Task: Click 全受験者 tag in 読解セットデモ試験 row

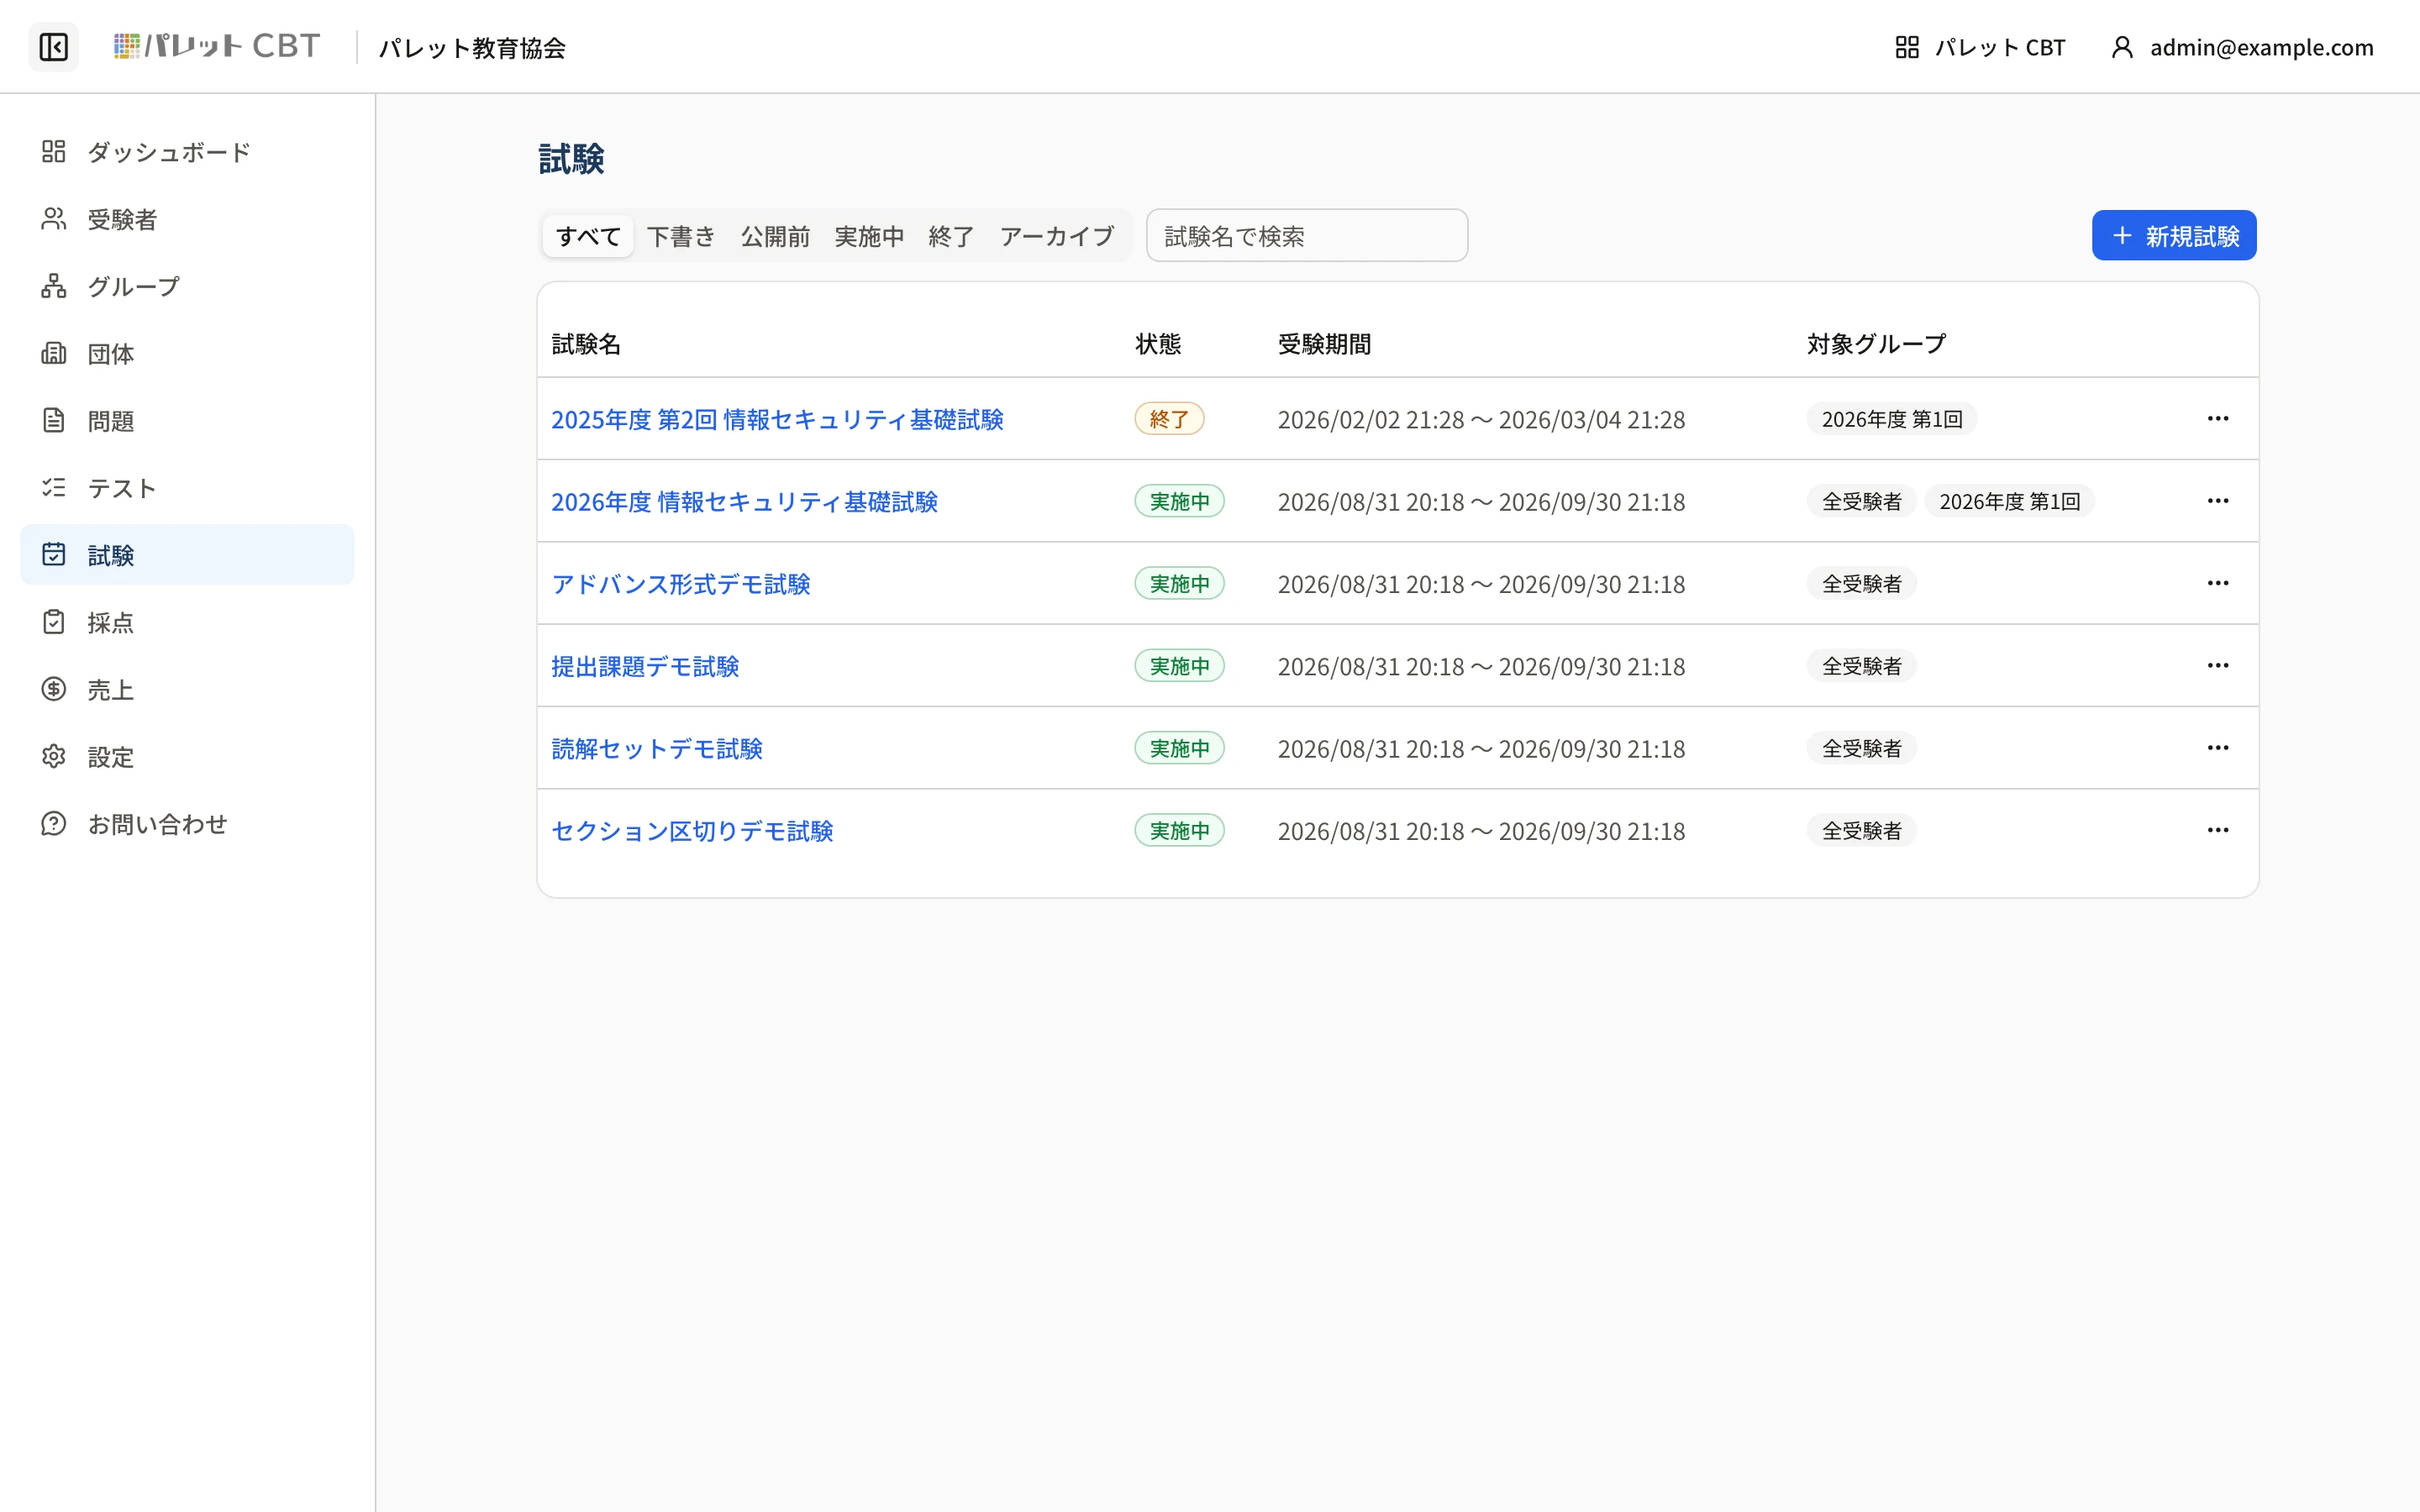Action: [1861, 748]
